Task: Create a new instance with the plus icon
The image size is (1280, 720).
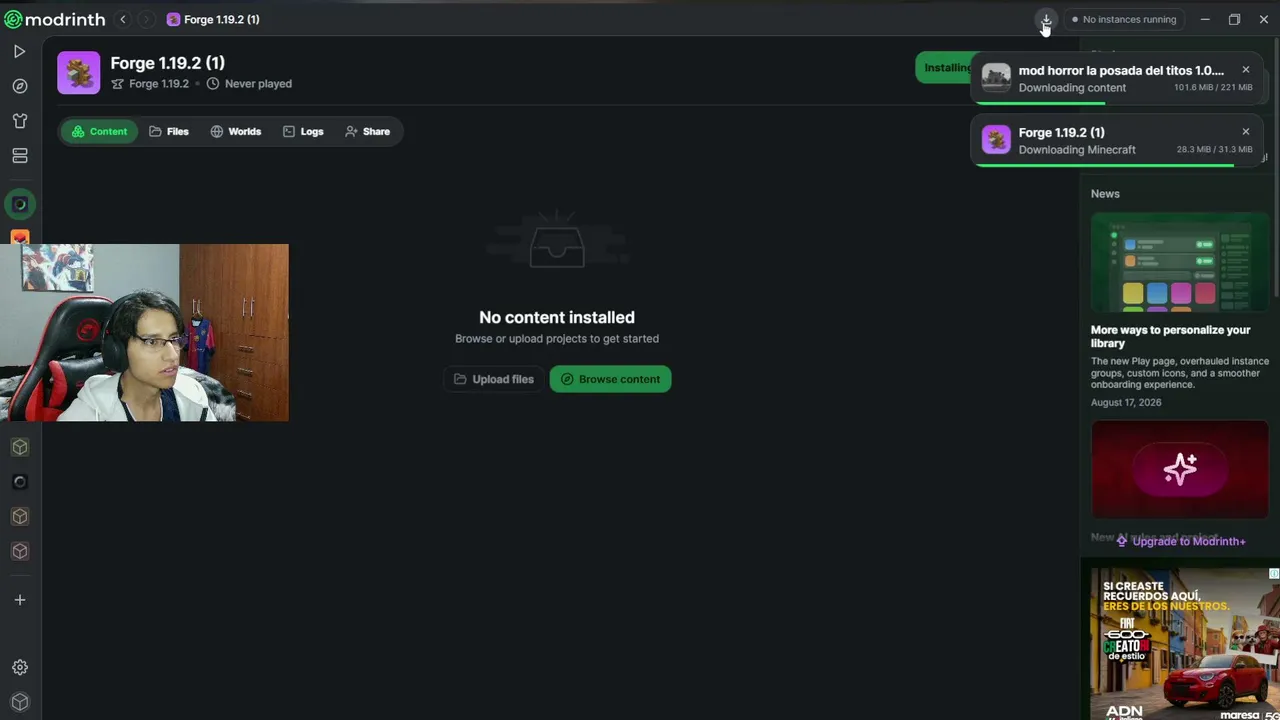Action: 19,600
